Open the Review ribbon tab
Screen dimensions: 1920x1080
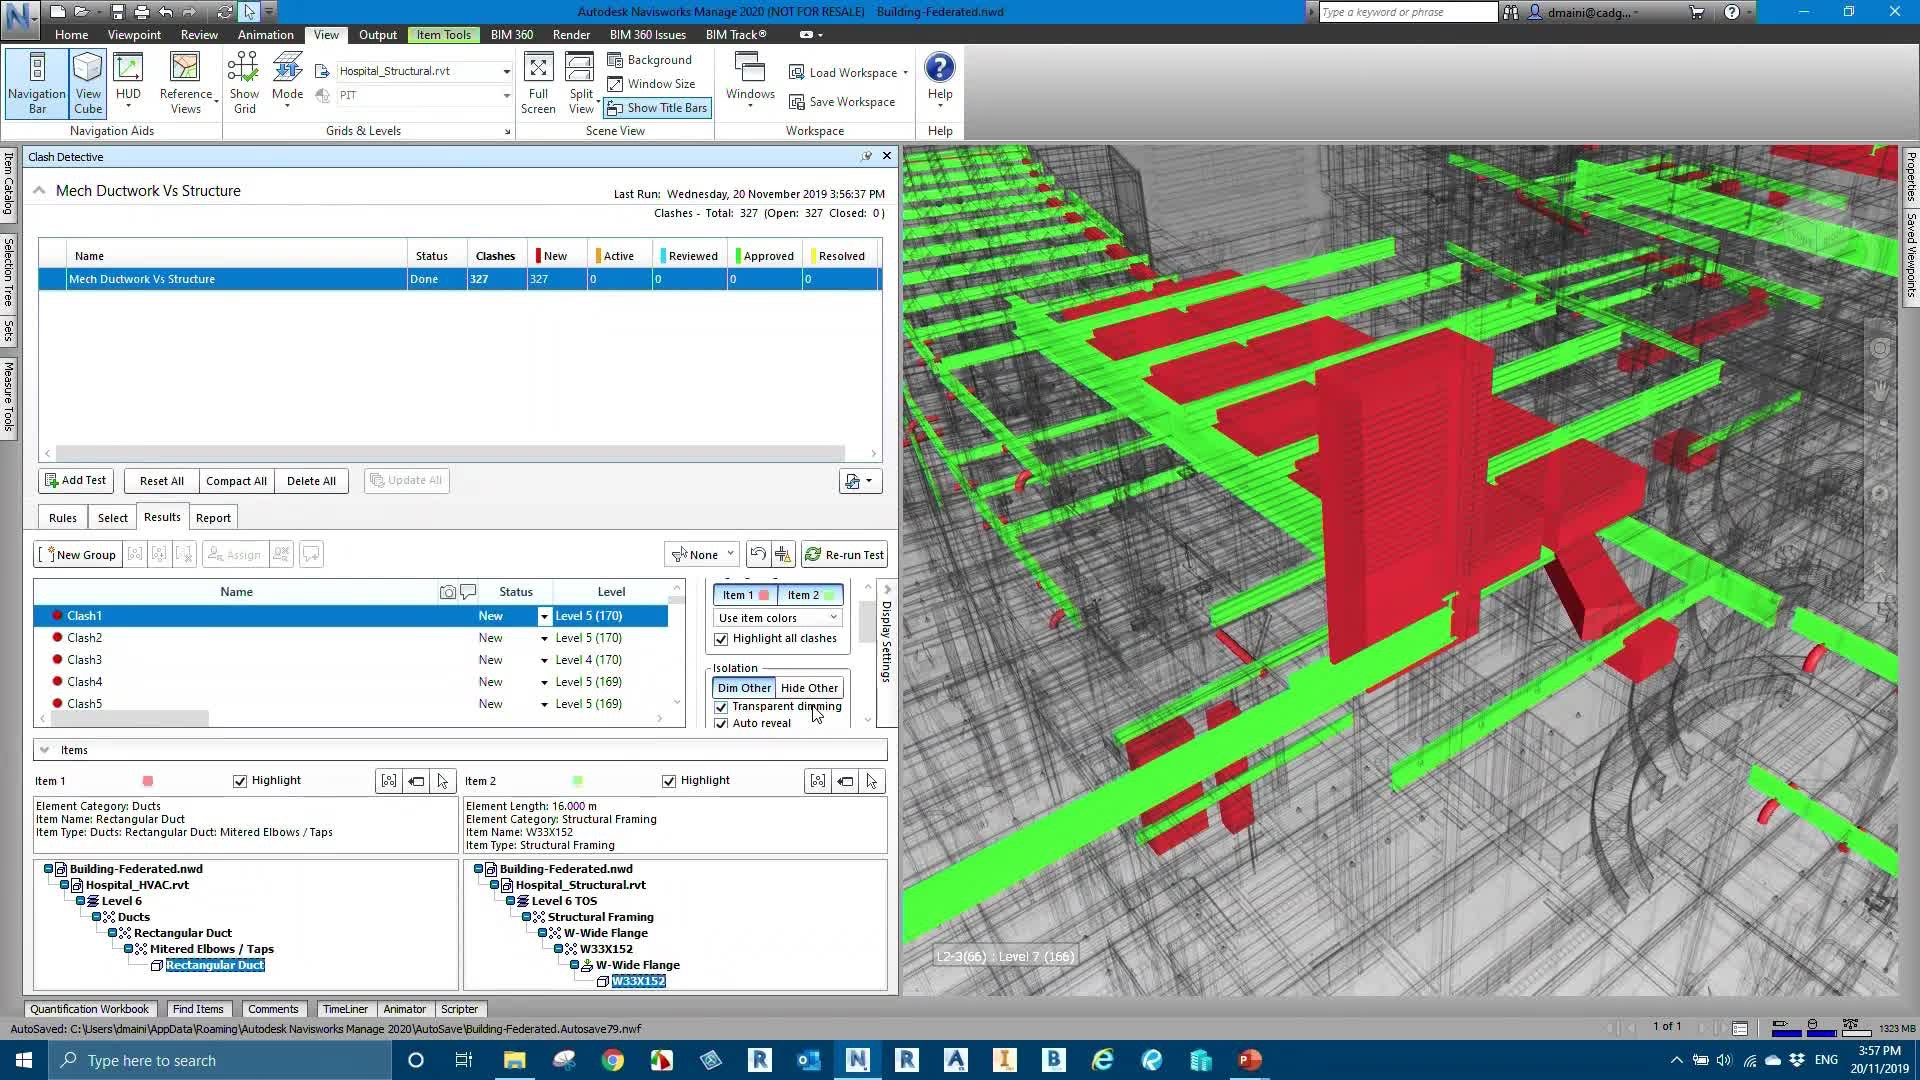[x=198, y=34]
